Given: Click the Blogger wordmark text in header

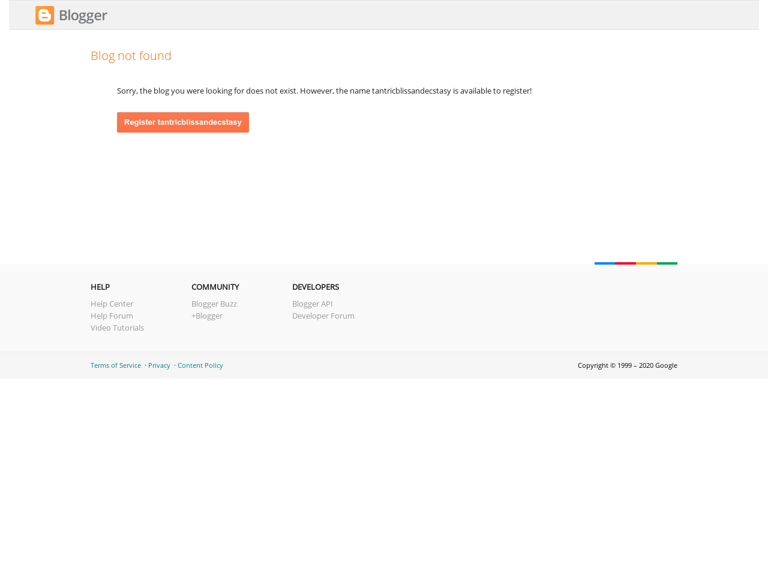Looking at the screenshot, I should point(83,15).
